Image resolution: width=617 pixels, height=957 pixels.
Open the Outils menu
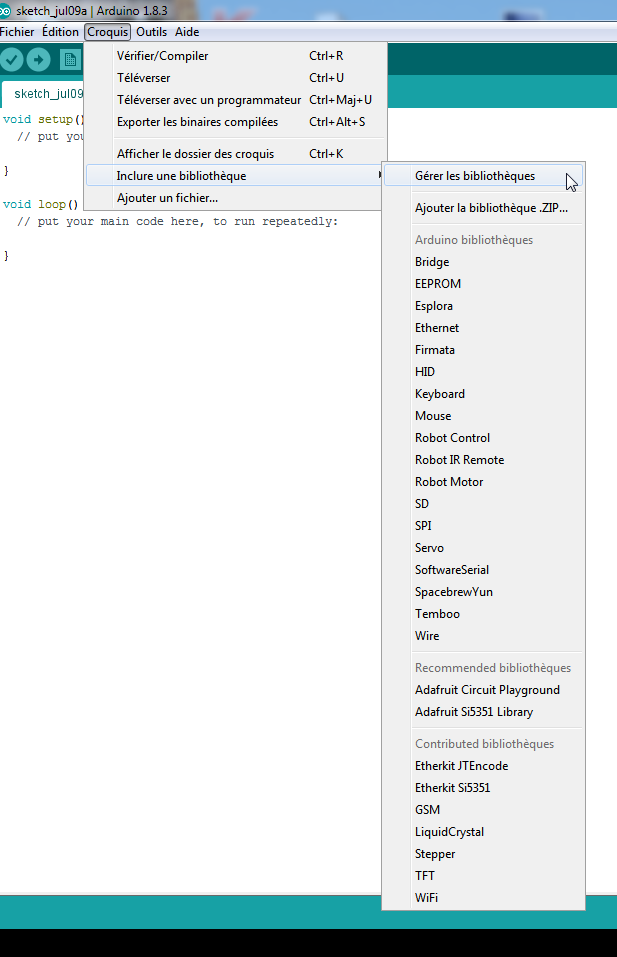(x=151, y=32)
